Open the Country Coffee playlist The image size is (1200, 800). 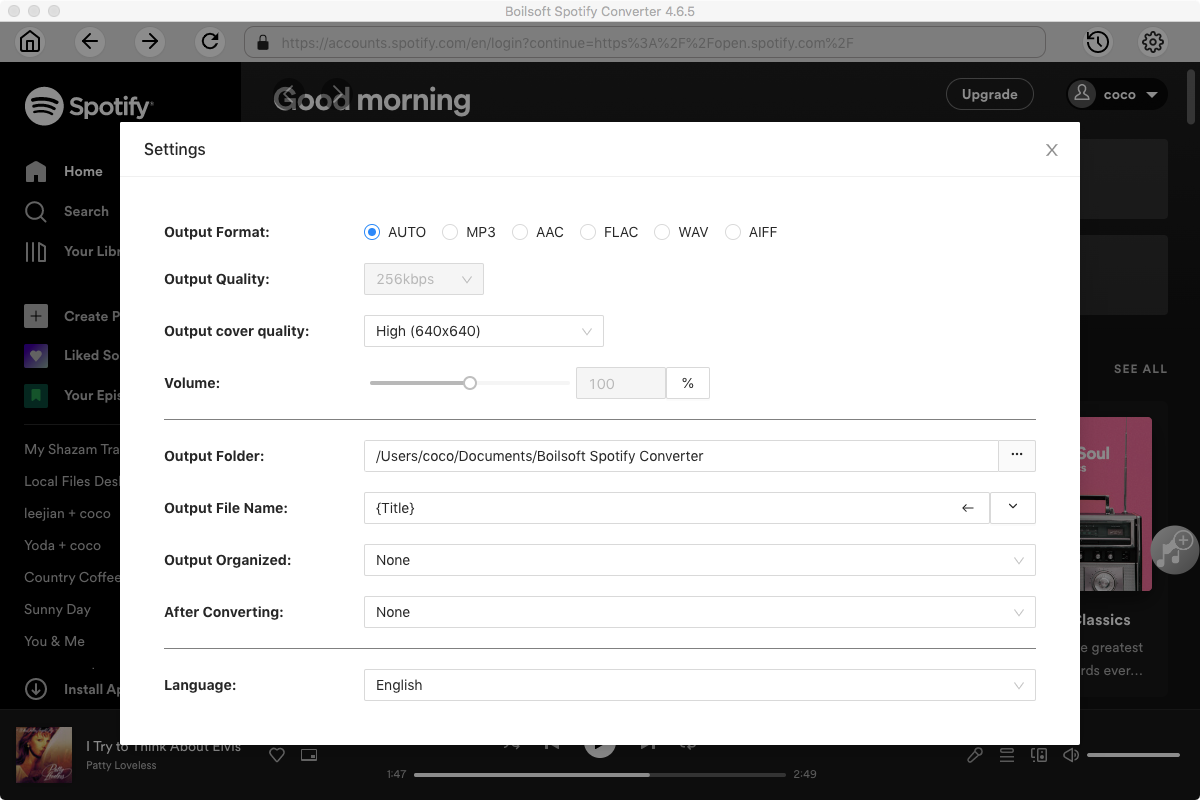72,577
